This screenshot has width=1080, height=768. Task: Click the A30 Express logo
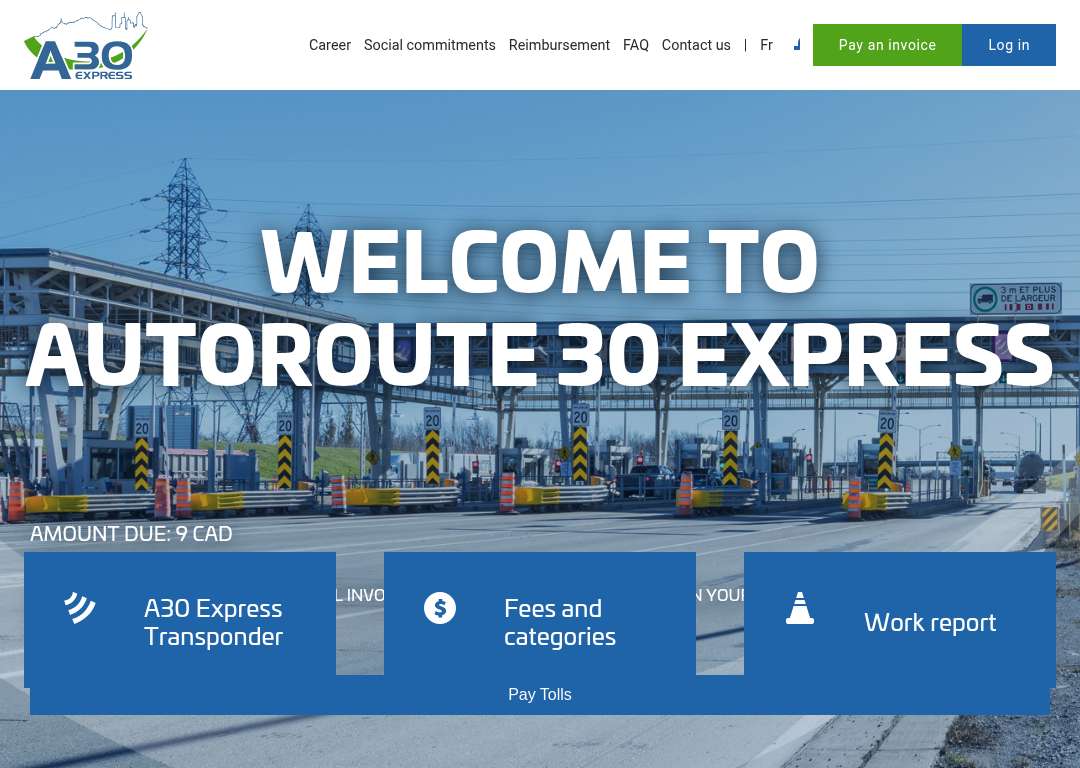[x=85, y=45]
